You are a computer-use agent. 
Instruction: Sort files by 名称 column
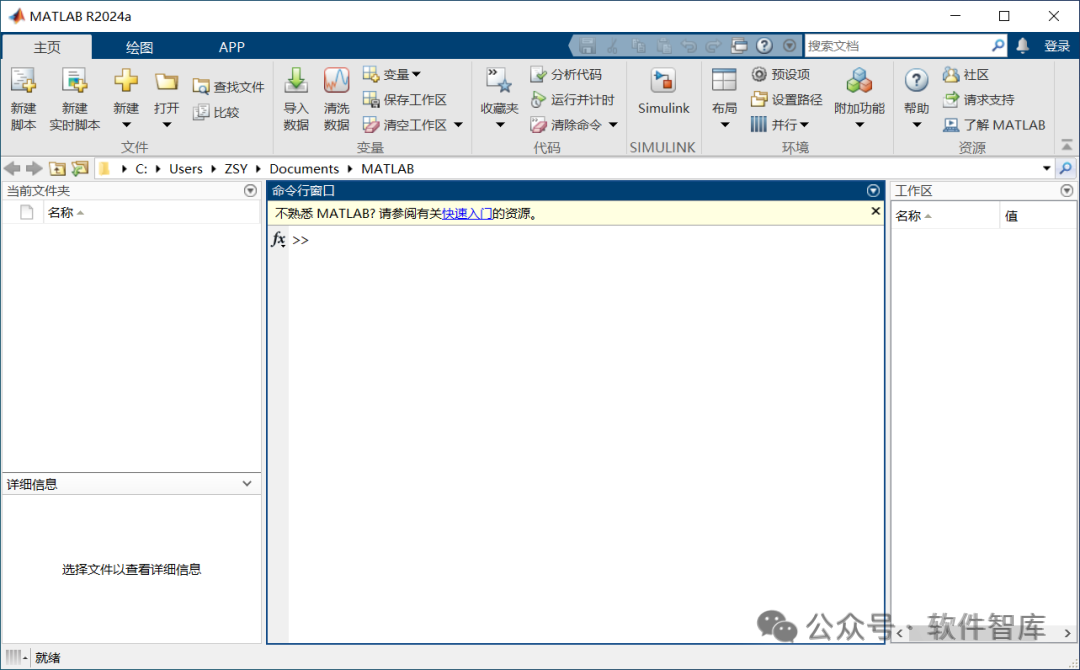152,213
